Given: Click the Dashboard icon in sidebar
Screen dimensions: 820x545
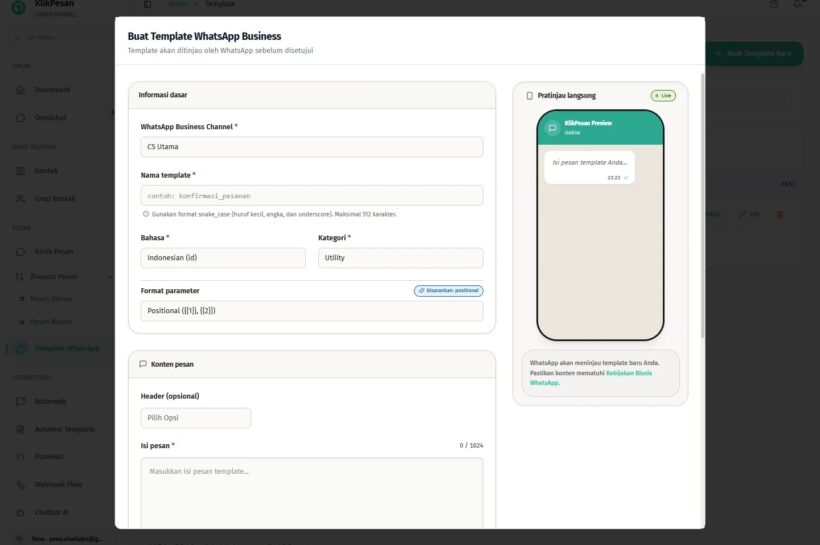Looking at the screenshot, I should click(x=21, y=90).
